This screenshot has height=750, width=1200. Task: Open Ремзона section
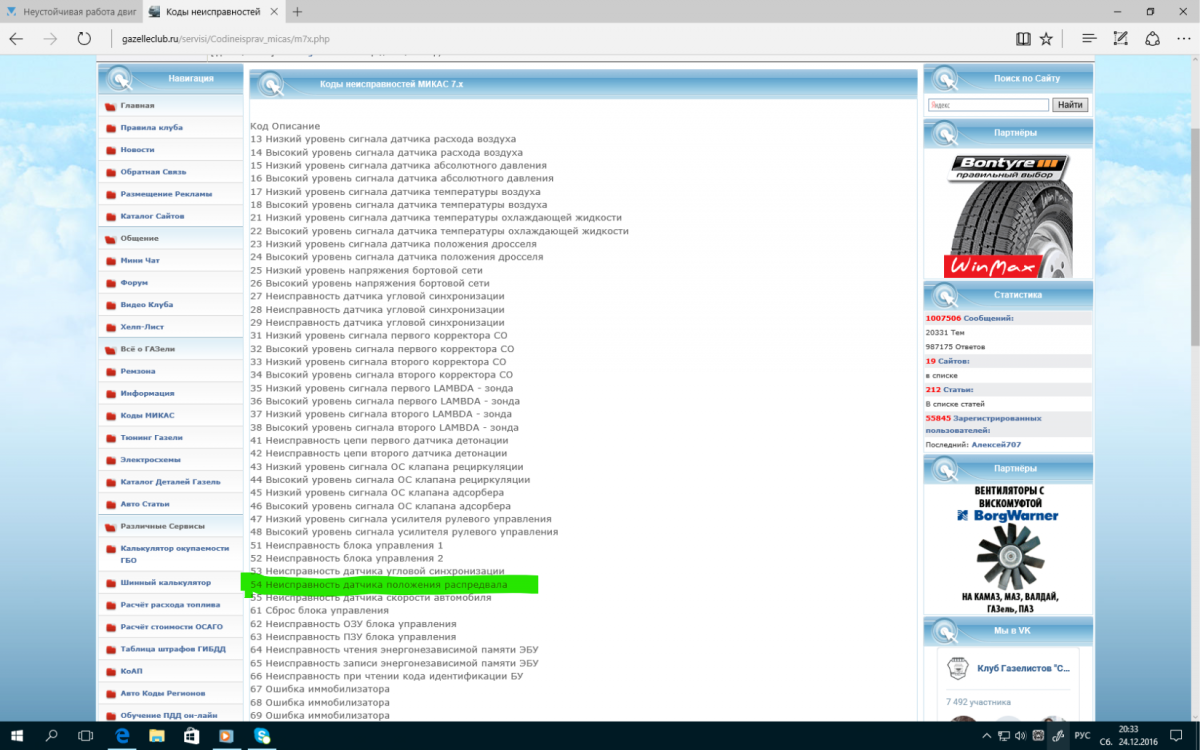coord(138,371)
